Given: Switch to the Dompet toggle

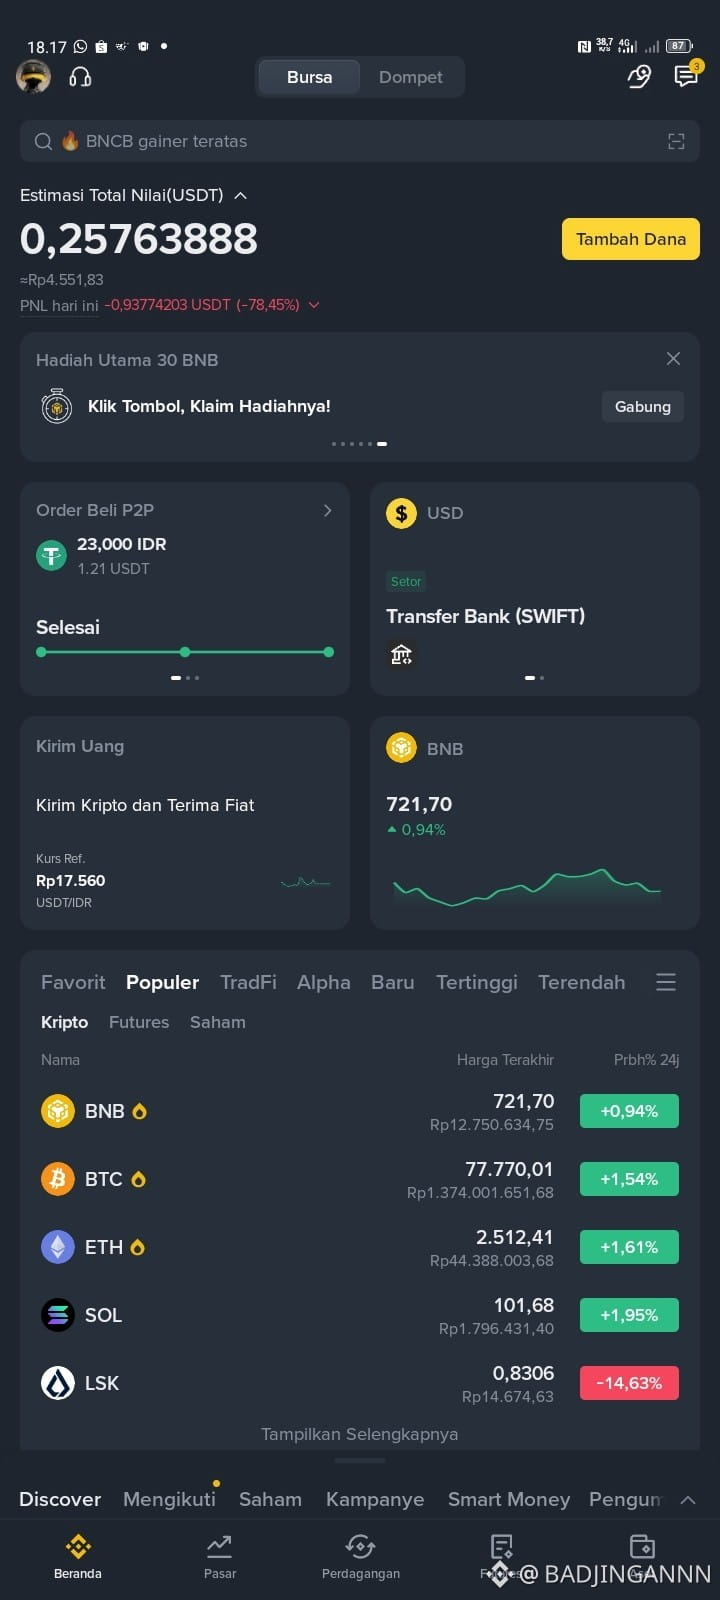Looking at the screenshot, I should (x=410, y=77).
